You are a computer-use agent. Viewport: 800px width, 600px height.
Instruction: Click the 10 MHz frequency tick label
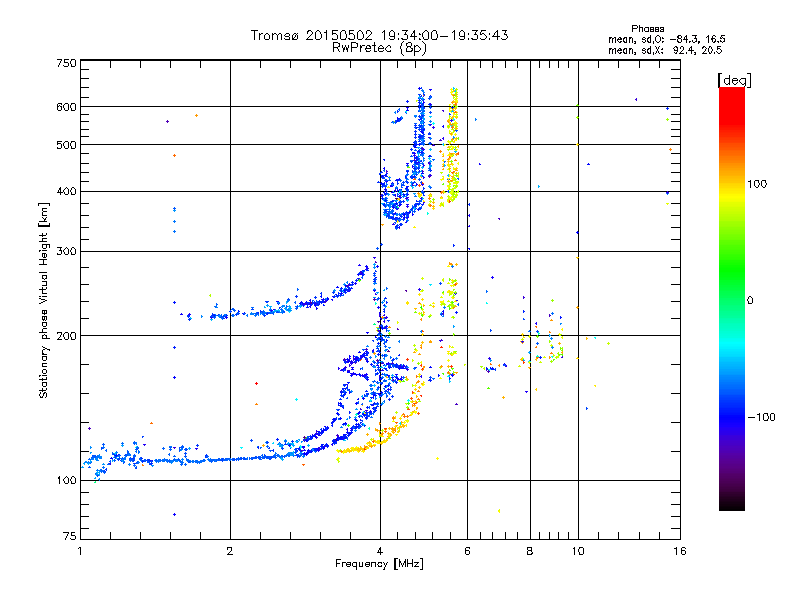578,551
